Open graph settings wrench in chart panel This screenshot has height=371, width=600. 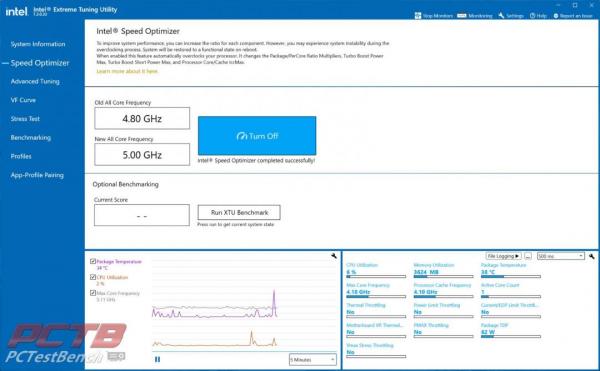(334, 256)
